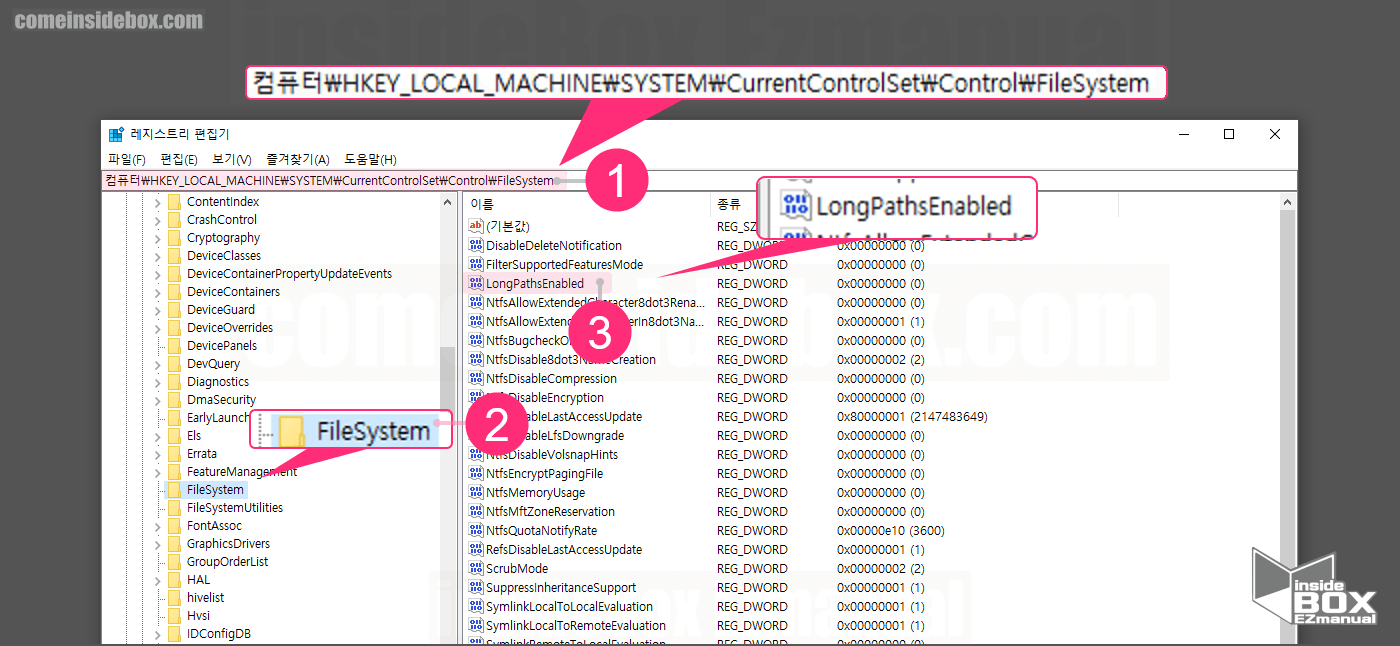Image resolution: width=1400 pixels, height=646 pixels.
Task: Select the DeviceContainerPropertyUpdateEvents key
Action: click(289, 274)
